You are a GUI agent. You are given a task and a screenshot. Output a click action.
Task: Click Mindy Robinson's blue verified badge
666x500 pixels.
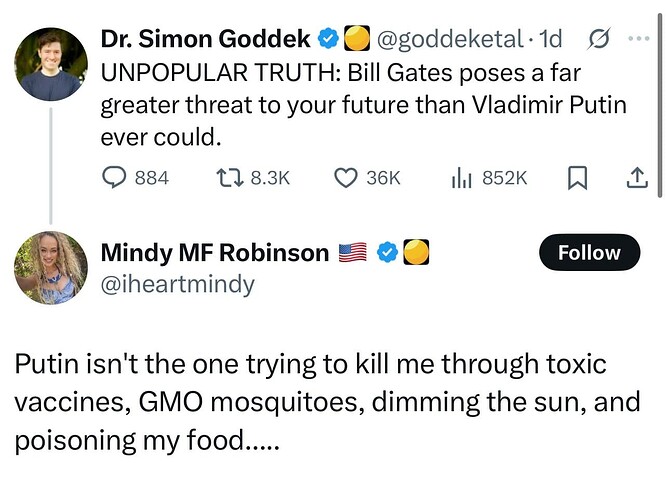388,252
